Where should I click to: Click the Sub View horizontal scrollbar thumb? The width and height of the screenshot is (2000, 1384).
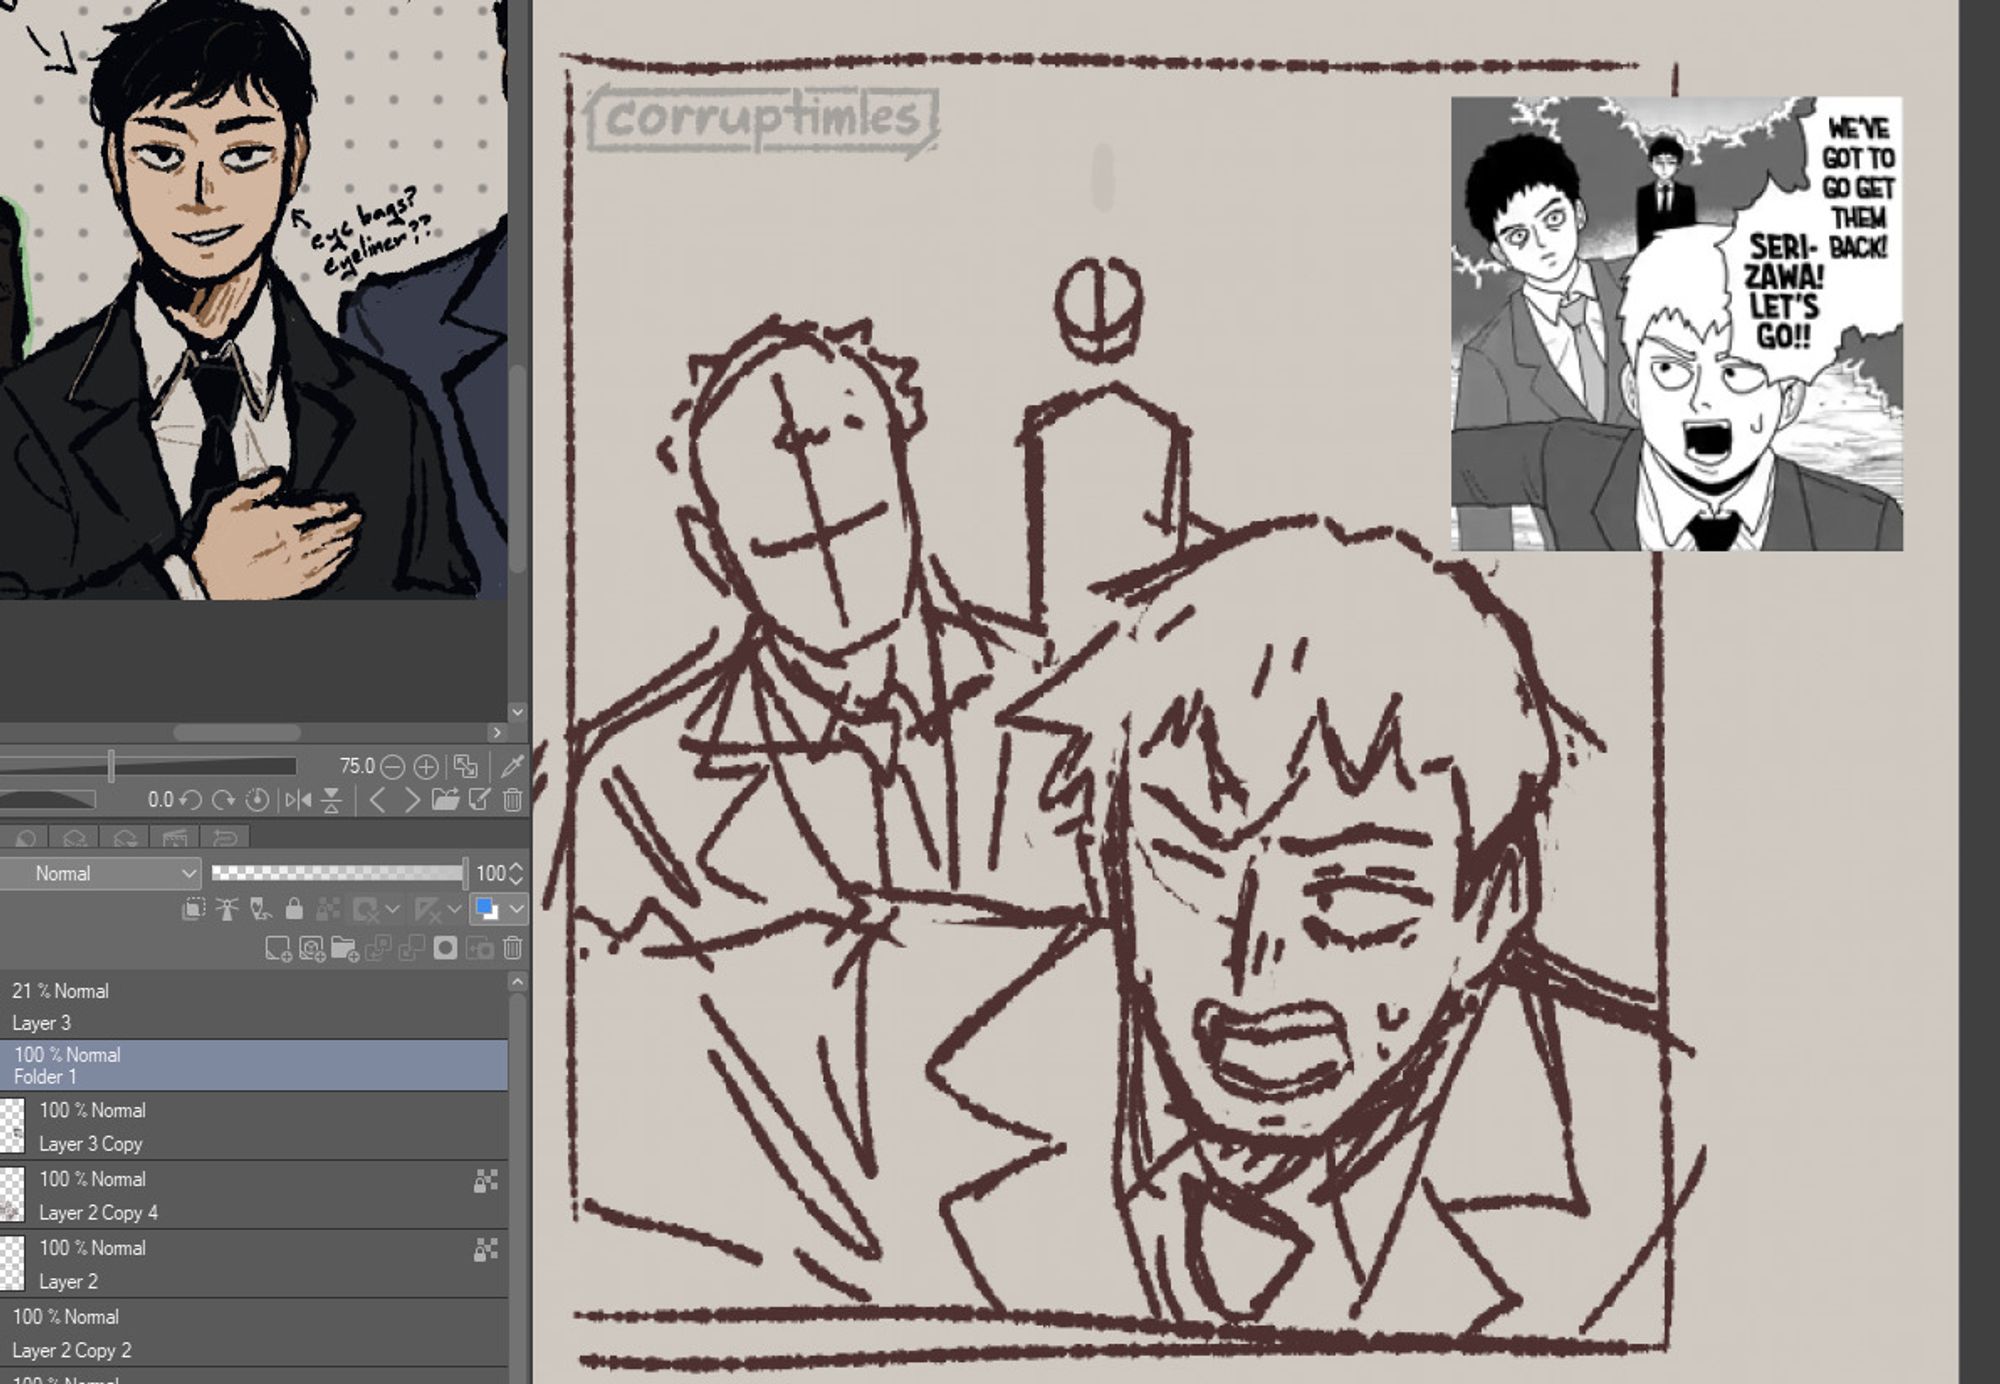pos(237,732)
